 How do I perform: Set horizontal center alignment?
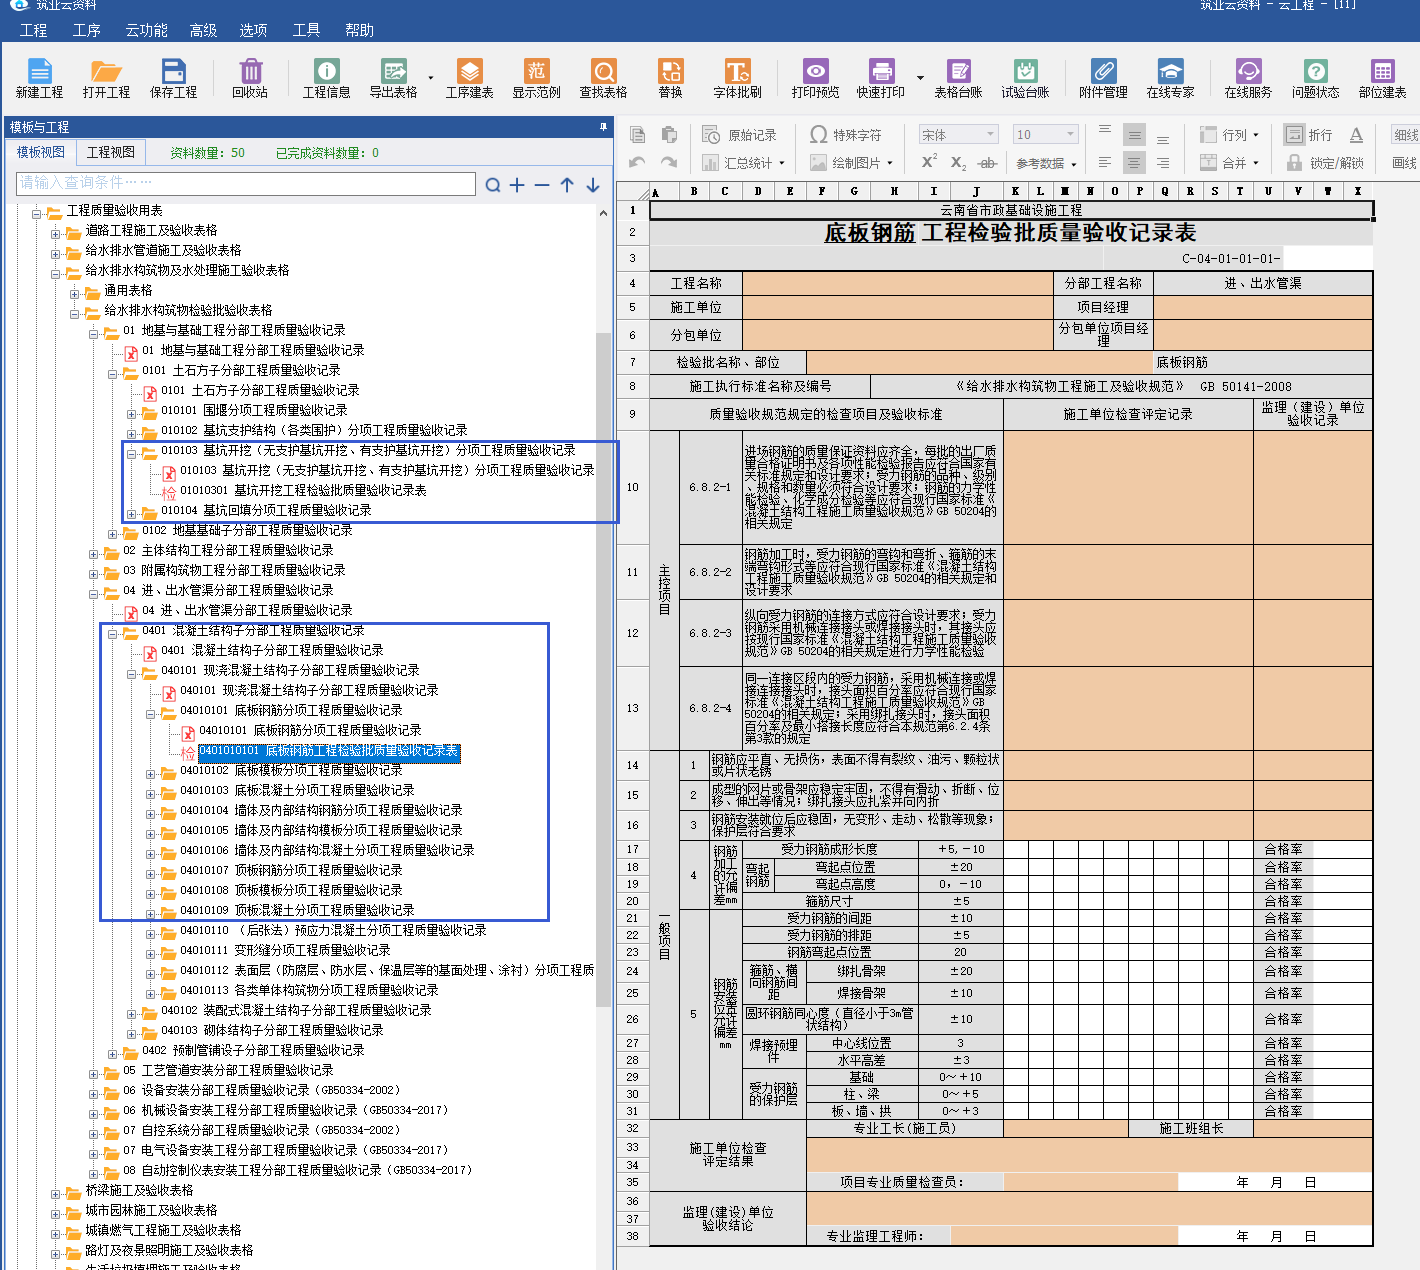[x=1134, y=162]
